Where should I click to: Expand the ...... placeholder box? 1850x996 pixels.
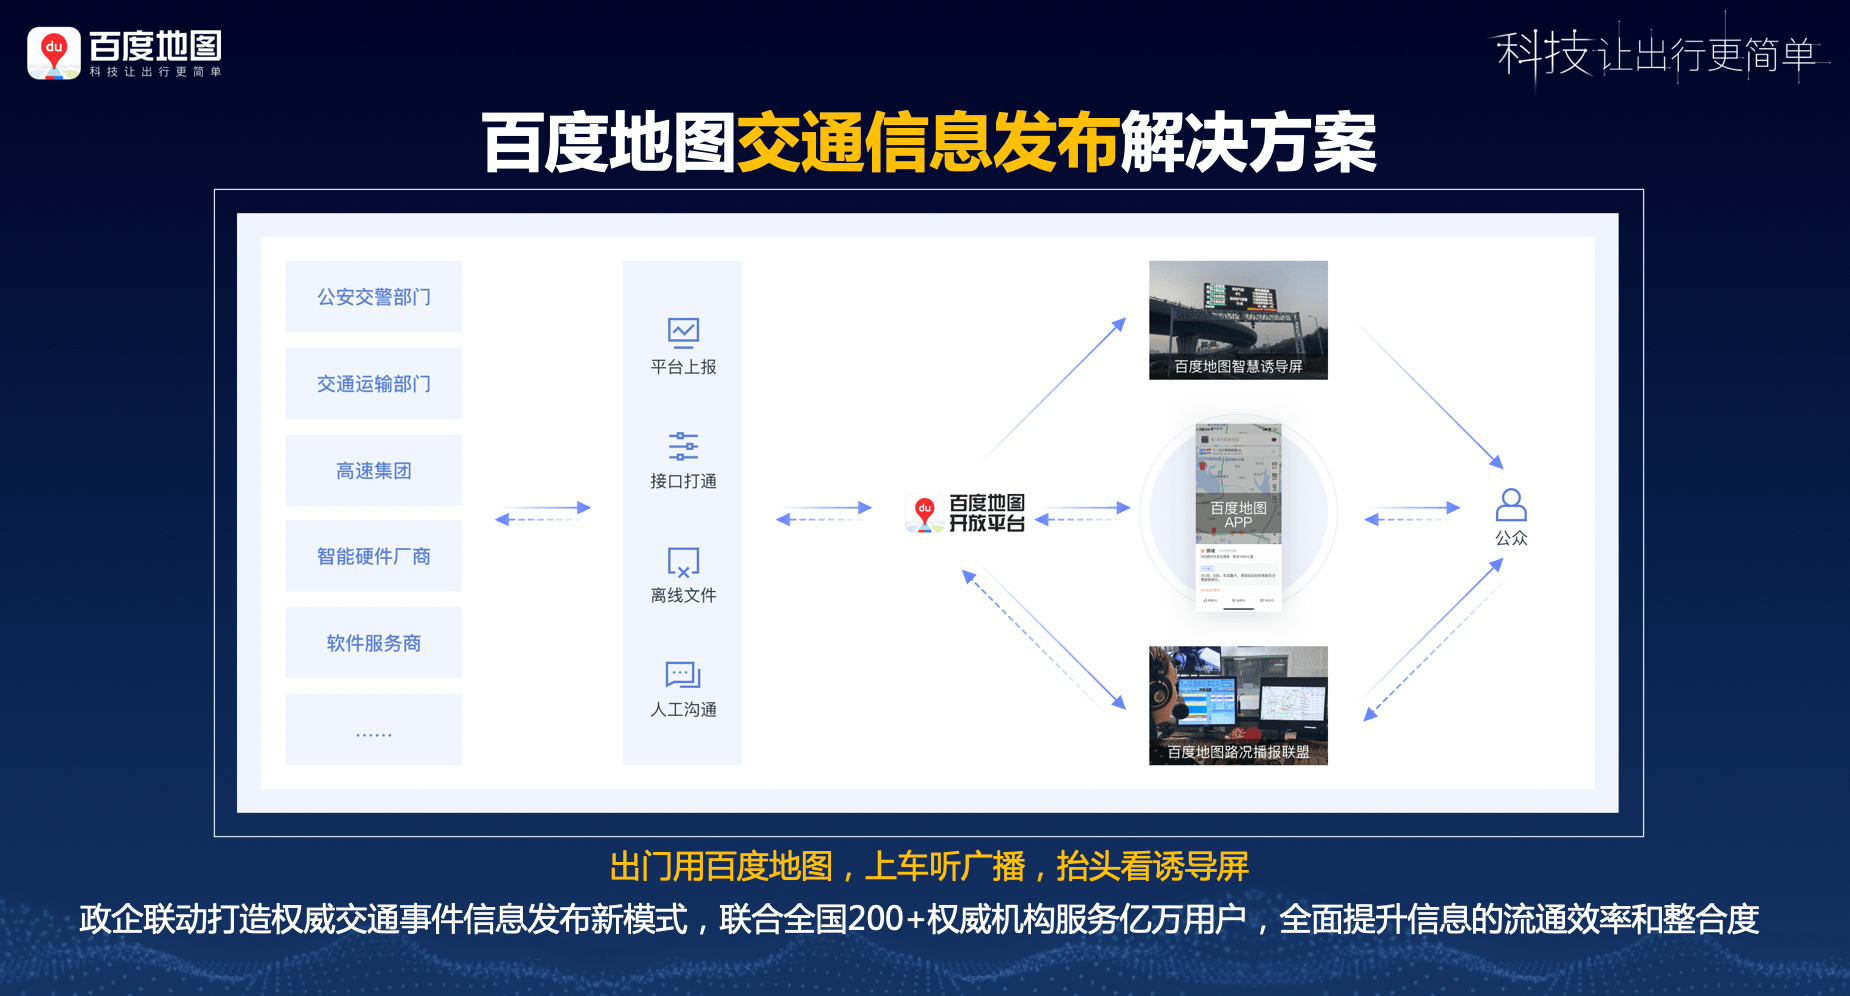coord(373,729)
